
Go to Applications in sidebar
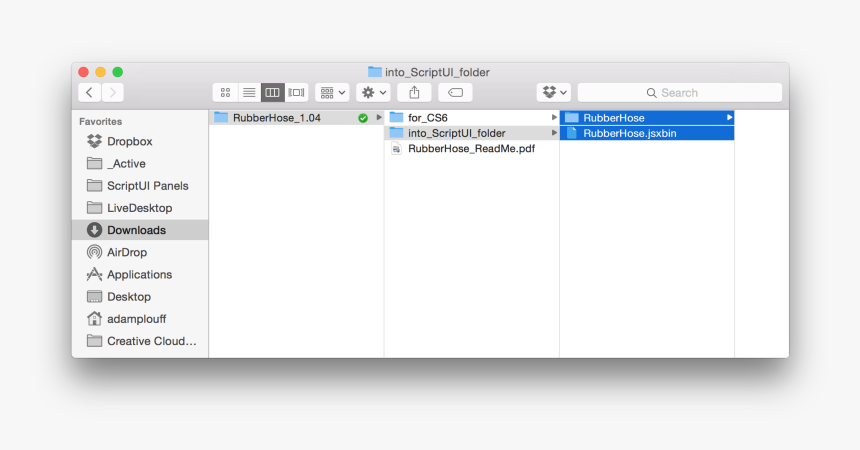140,274
